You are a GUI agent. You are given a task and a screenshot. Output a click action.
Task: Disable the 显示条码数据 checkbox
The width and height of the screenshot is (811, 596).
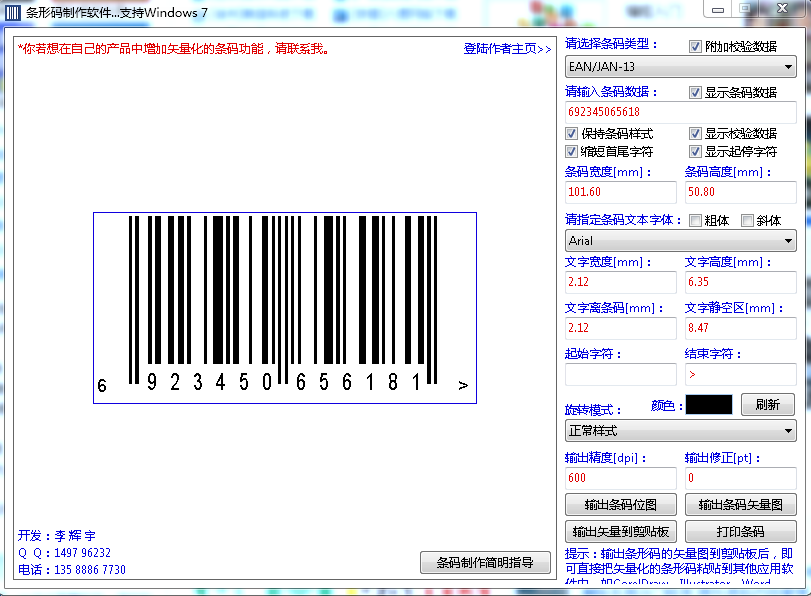(x=696, y=92)
